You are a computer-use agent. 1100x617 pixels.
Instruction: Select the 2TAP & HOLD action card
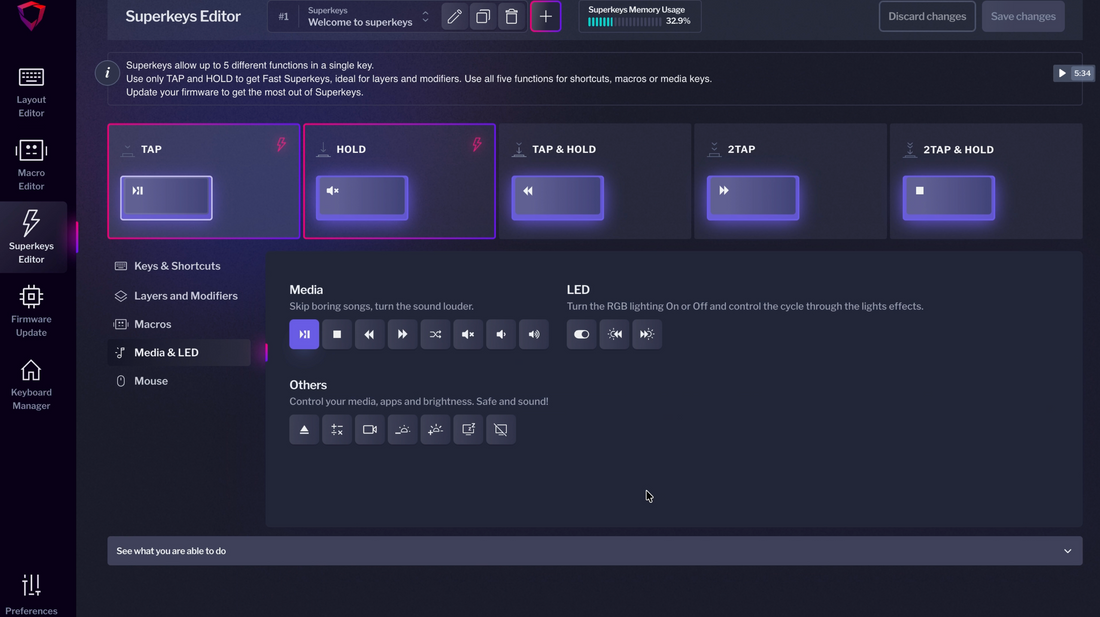[985, 181]
